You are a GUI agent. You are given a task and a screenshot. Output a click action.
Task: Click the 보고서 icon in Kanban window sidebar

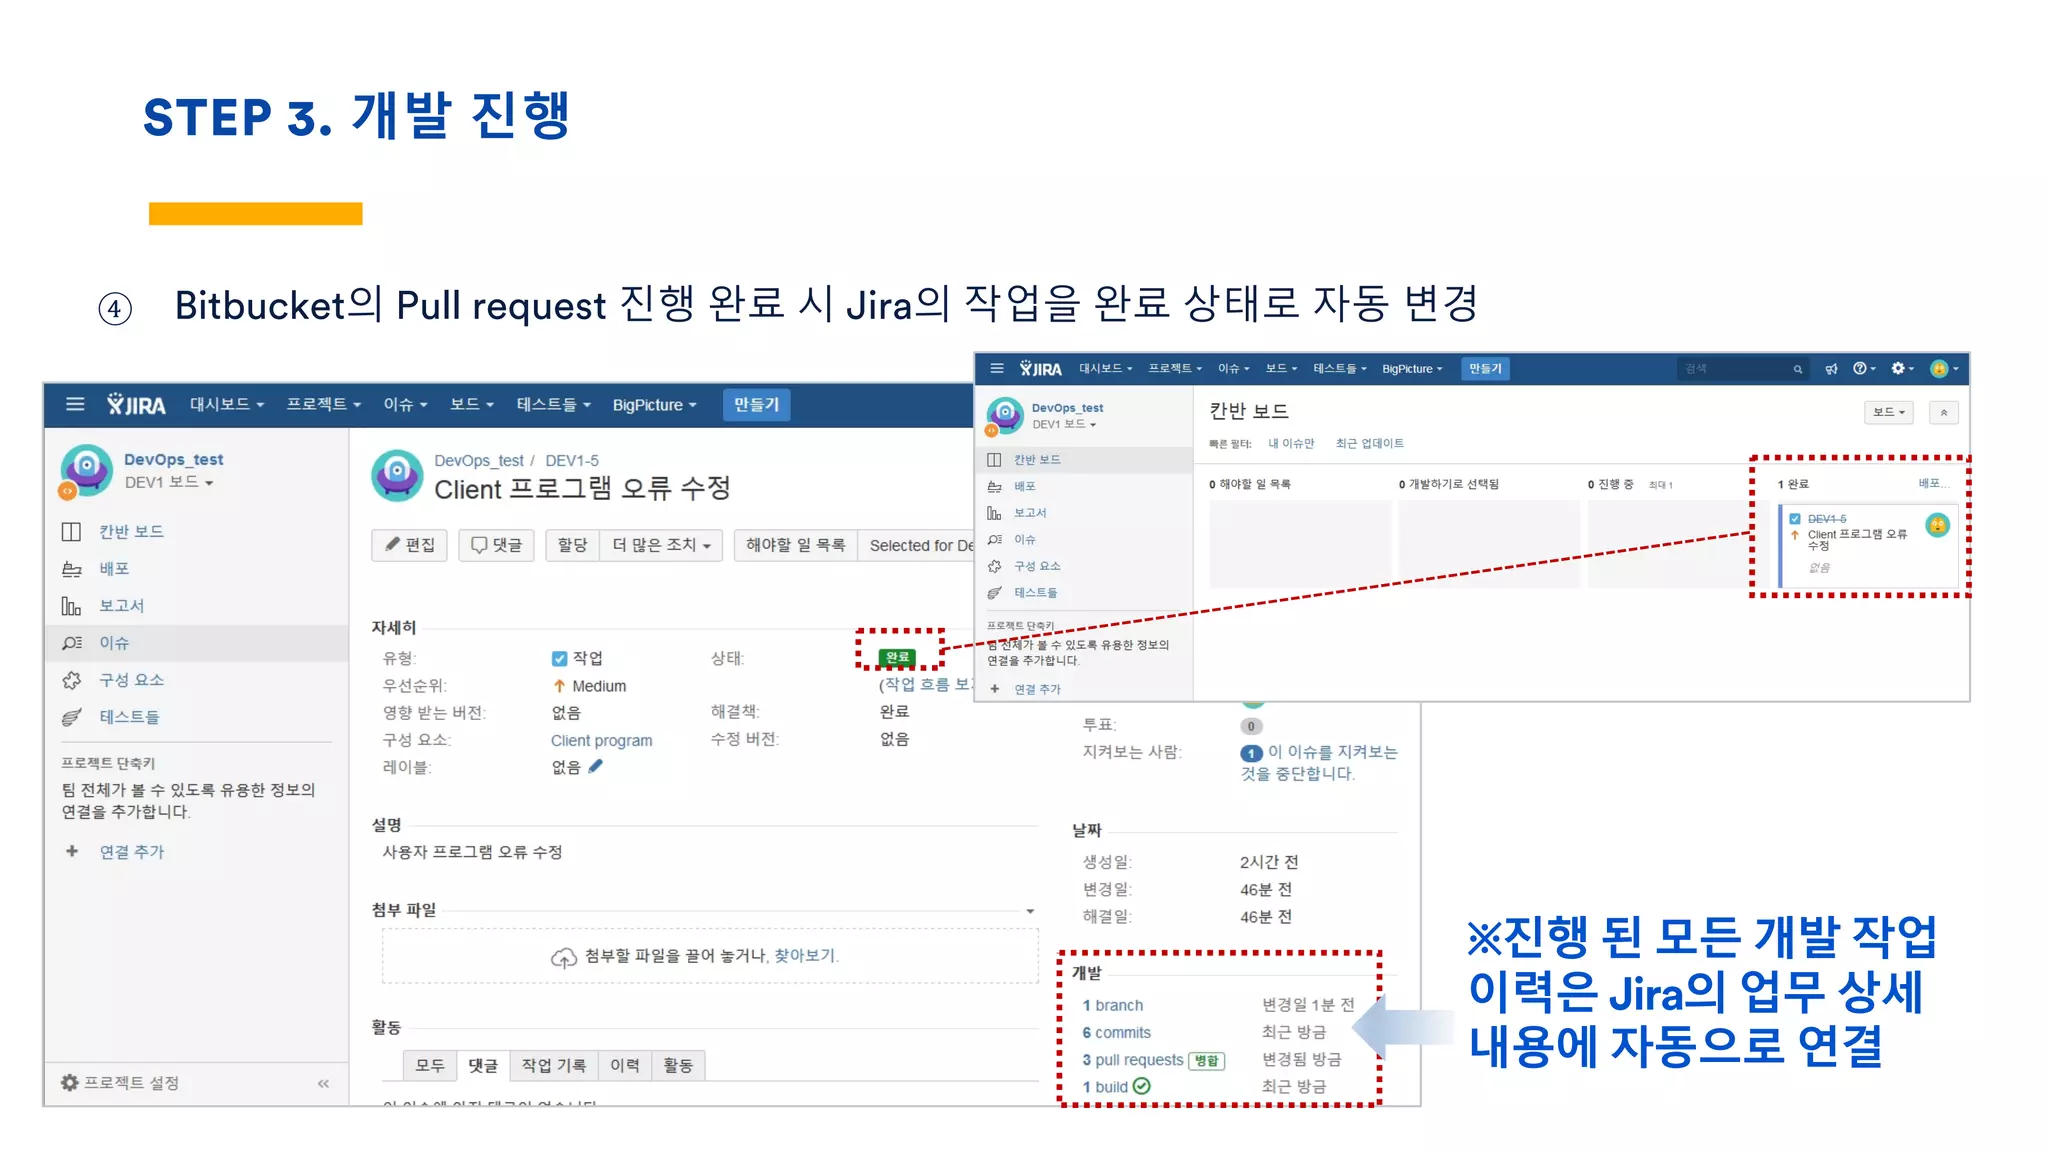[x=994, y=512]
